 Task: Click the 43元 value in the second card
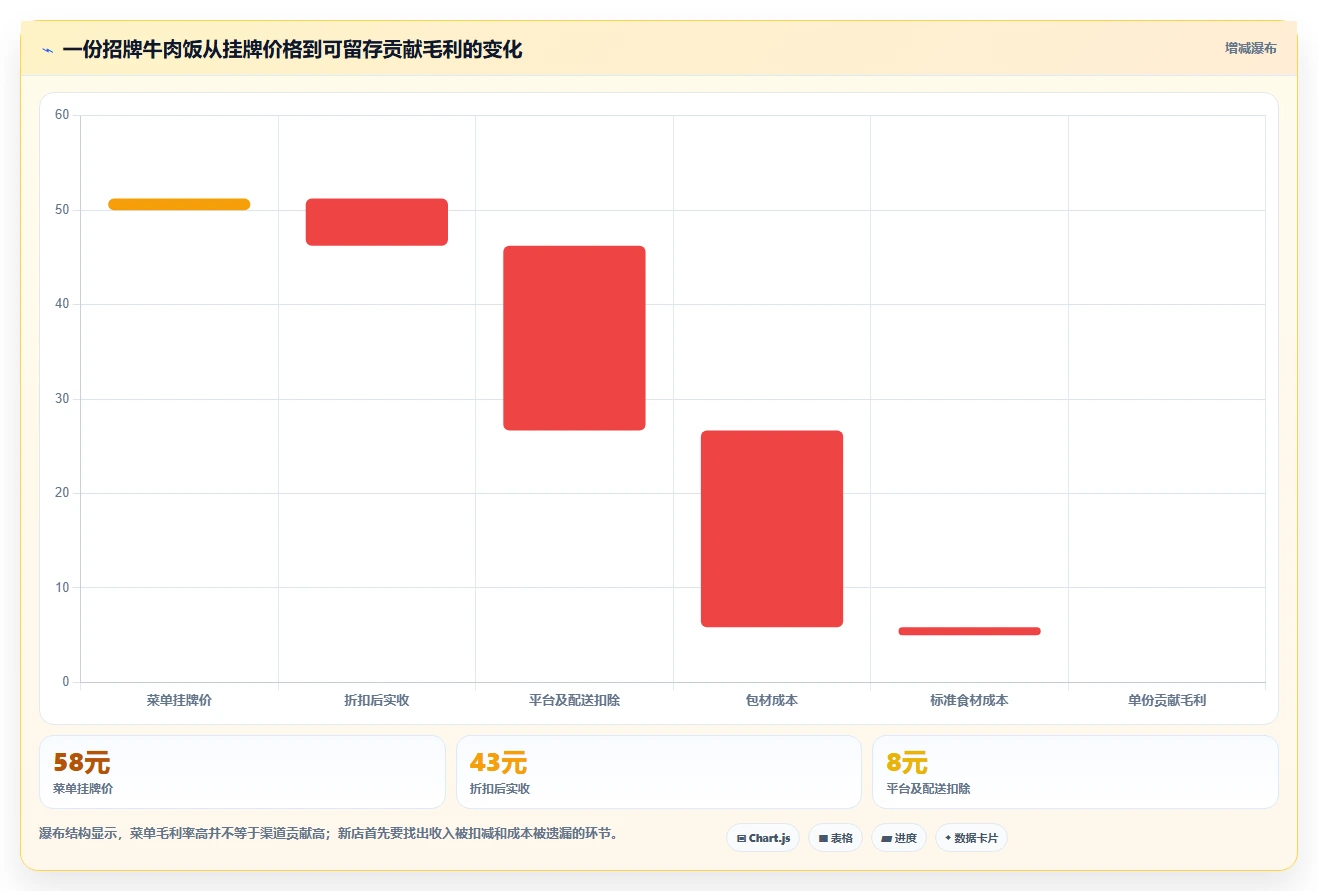[498, 763]
